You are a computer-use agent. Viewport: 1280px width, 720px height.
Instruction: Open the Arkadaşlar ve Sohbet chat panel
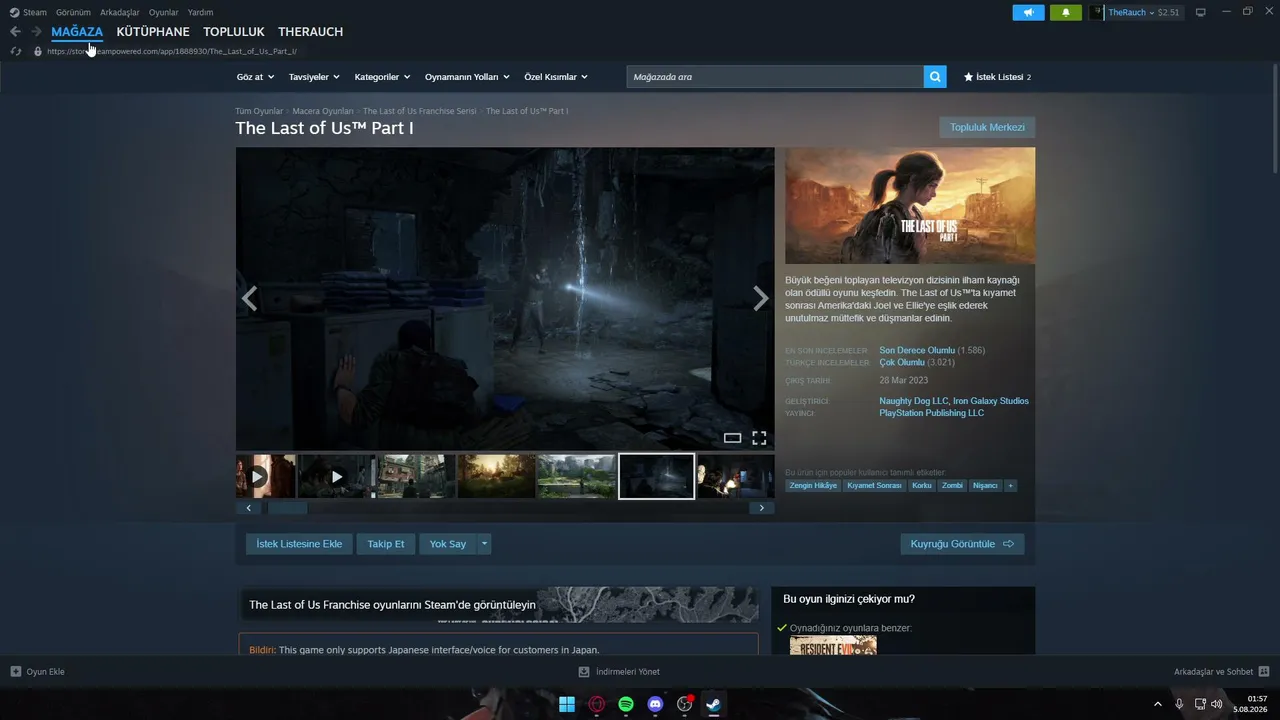click(1221, 672)
